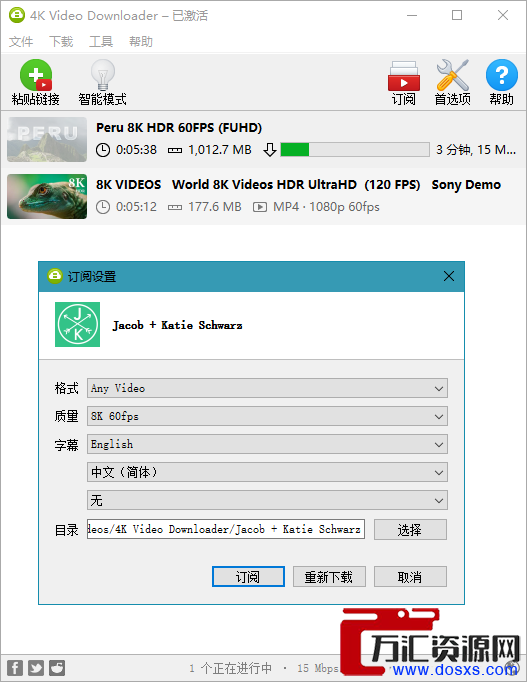
Task: Click the Peru download progress bar
Action: tap(355, 150)
